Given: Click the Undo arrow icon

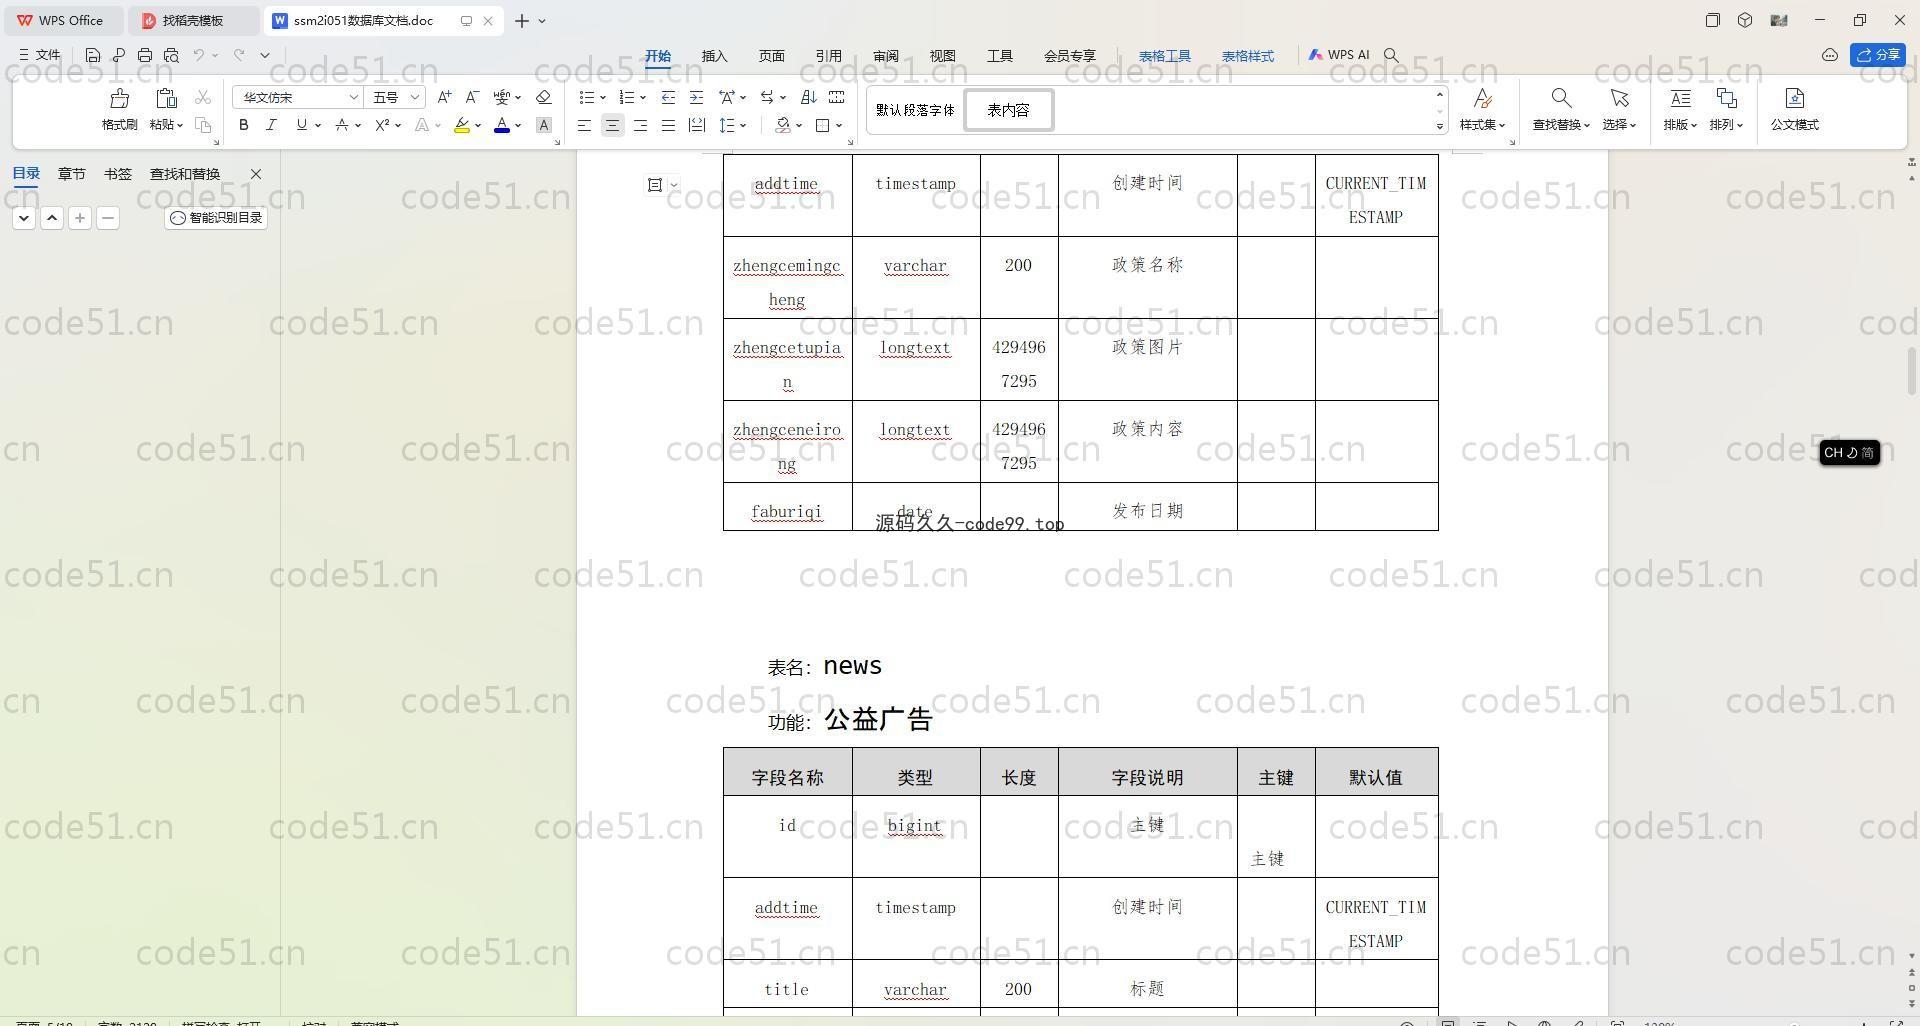Looking at the screenshot, I should point(199,55).
